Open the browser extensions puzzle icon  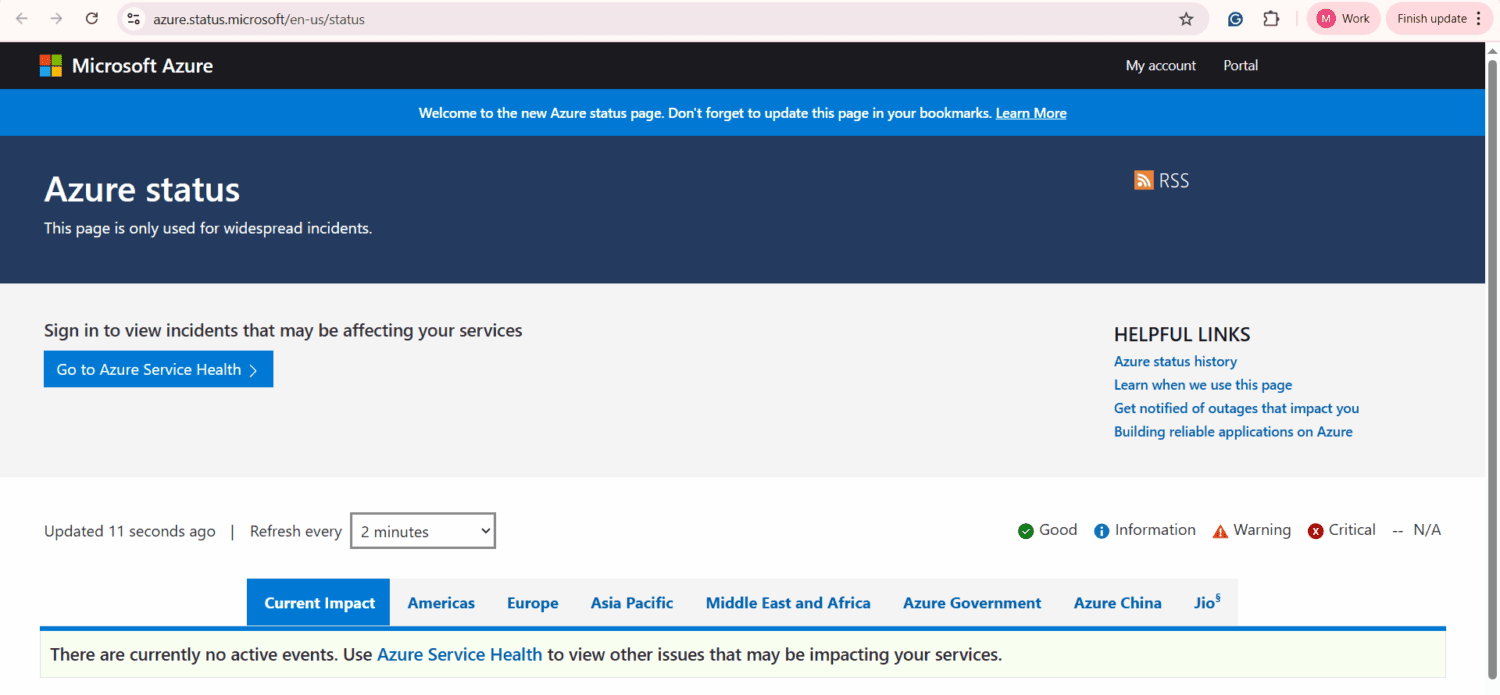click(x=1270, y=18)
